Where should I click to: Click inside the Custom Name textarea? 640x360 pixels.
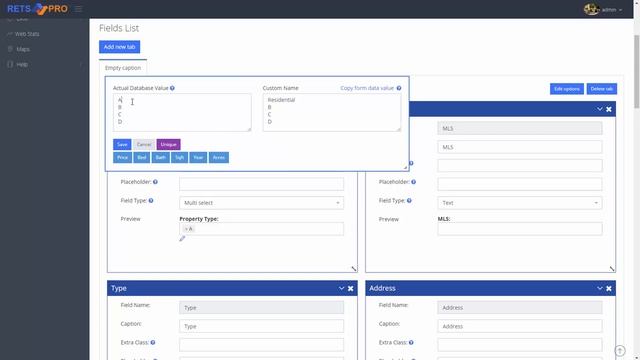click(332, 113)
